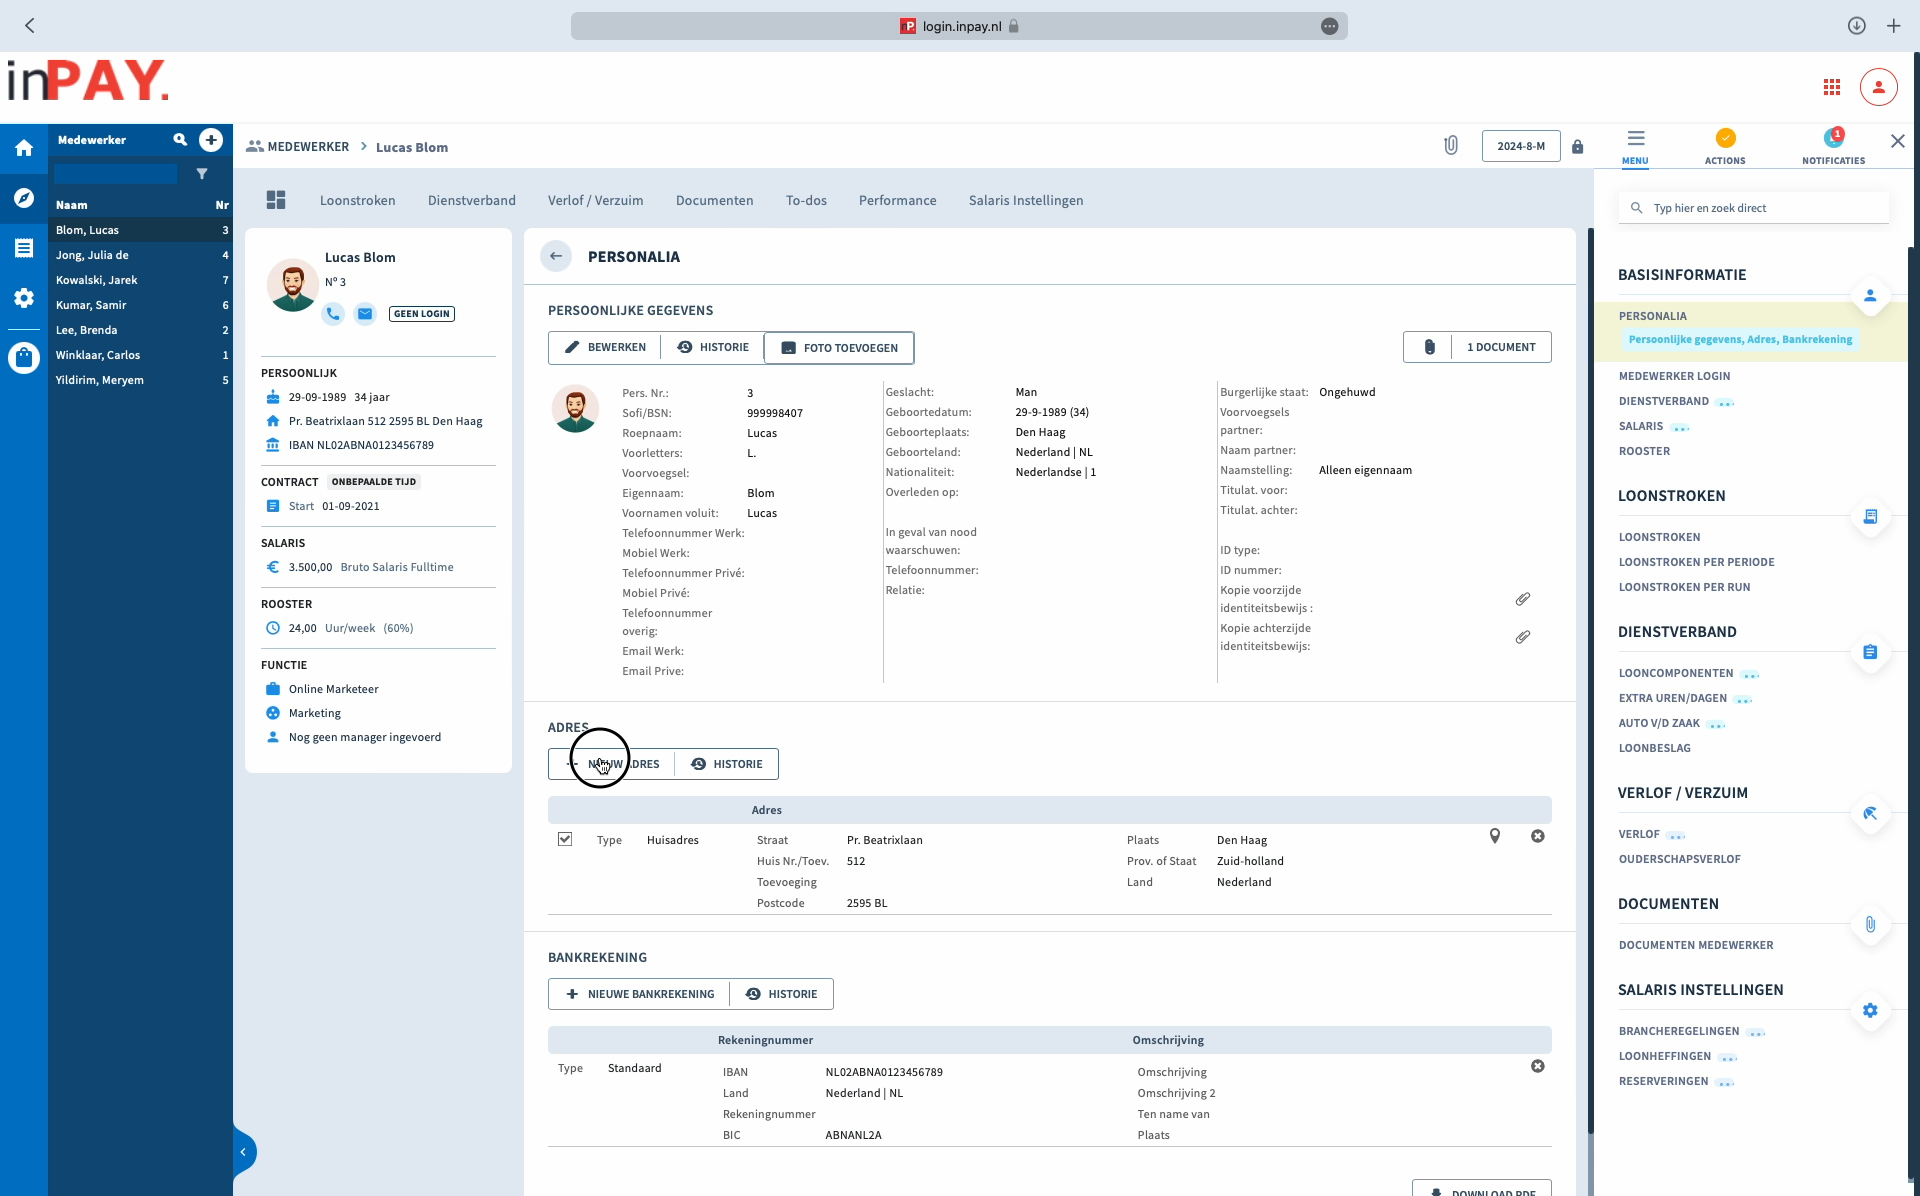The image size is (1920, 1196).
Task: Go back with Personalia arrow button
Action: [x=556, y=256]
